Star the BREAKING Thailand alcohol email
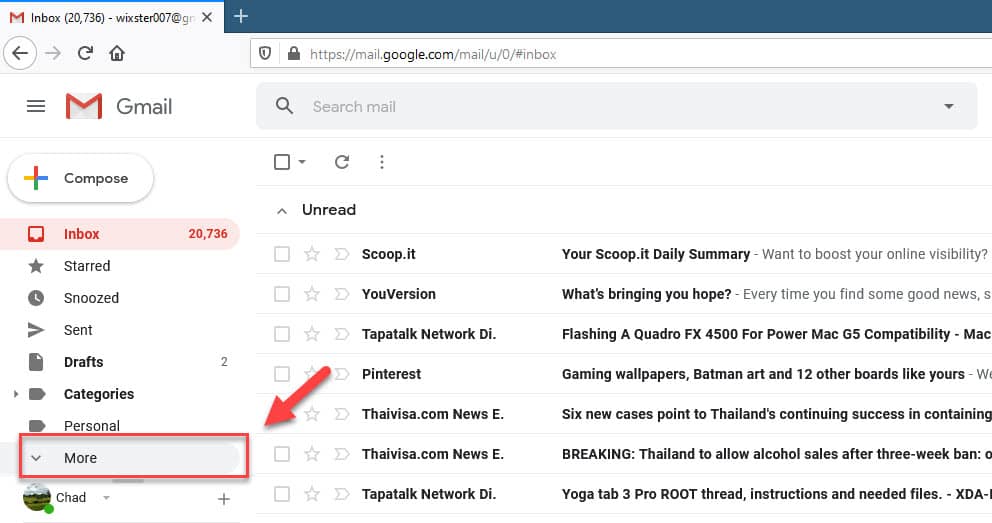This screenshot has height=523, width=992. pos(311,453)
